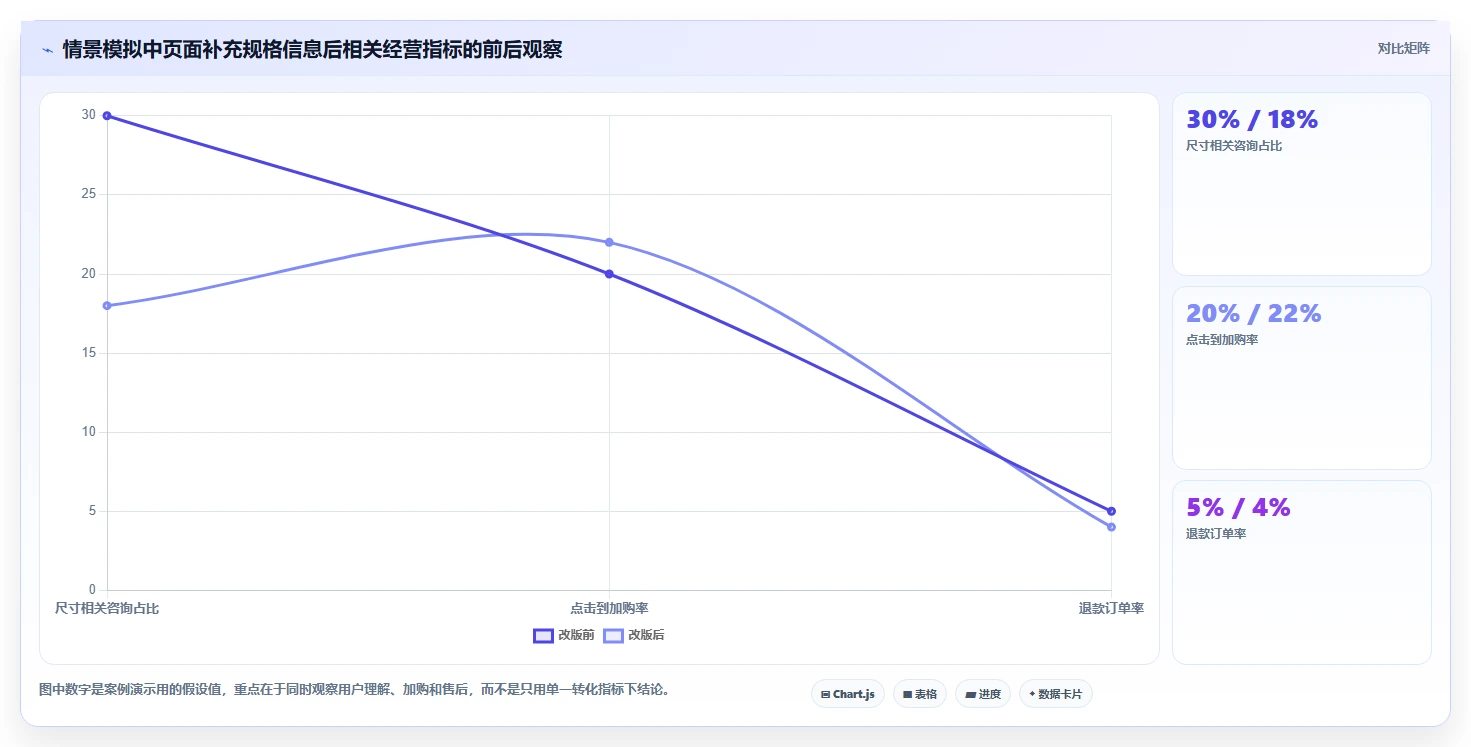1471x747 pixels.
Task: Click the 点击到加购率 x-axis label
Action: (x=609, y=608)
